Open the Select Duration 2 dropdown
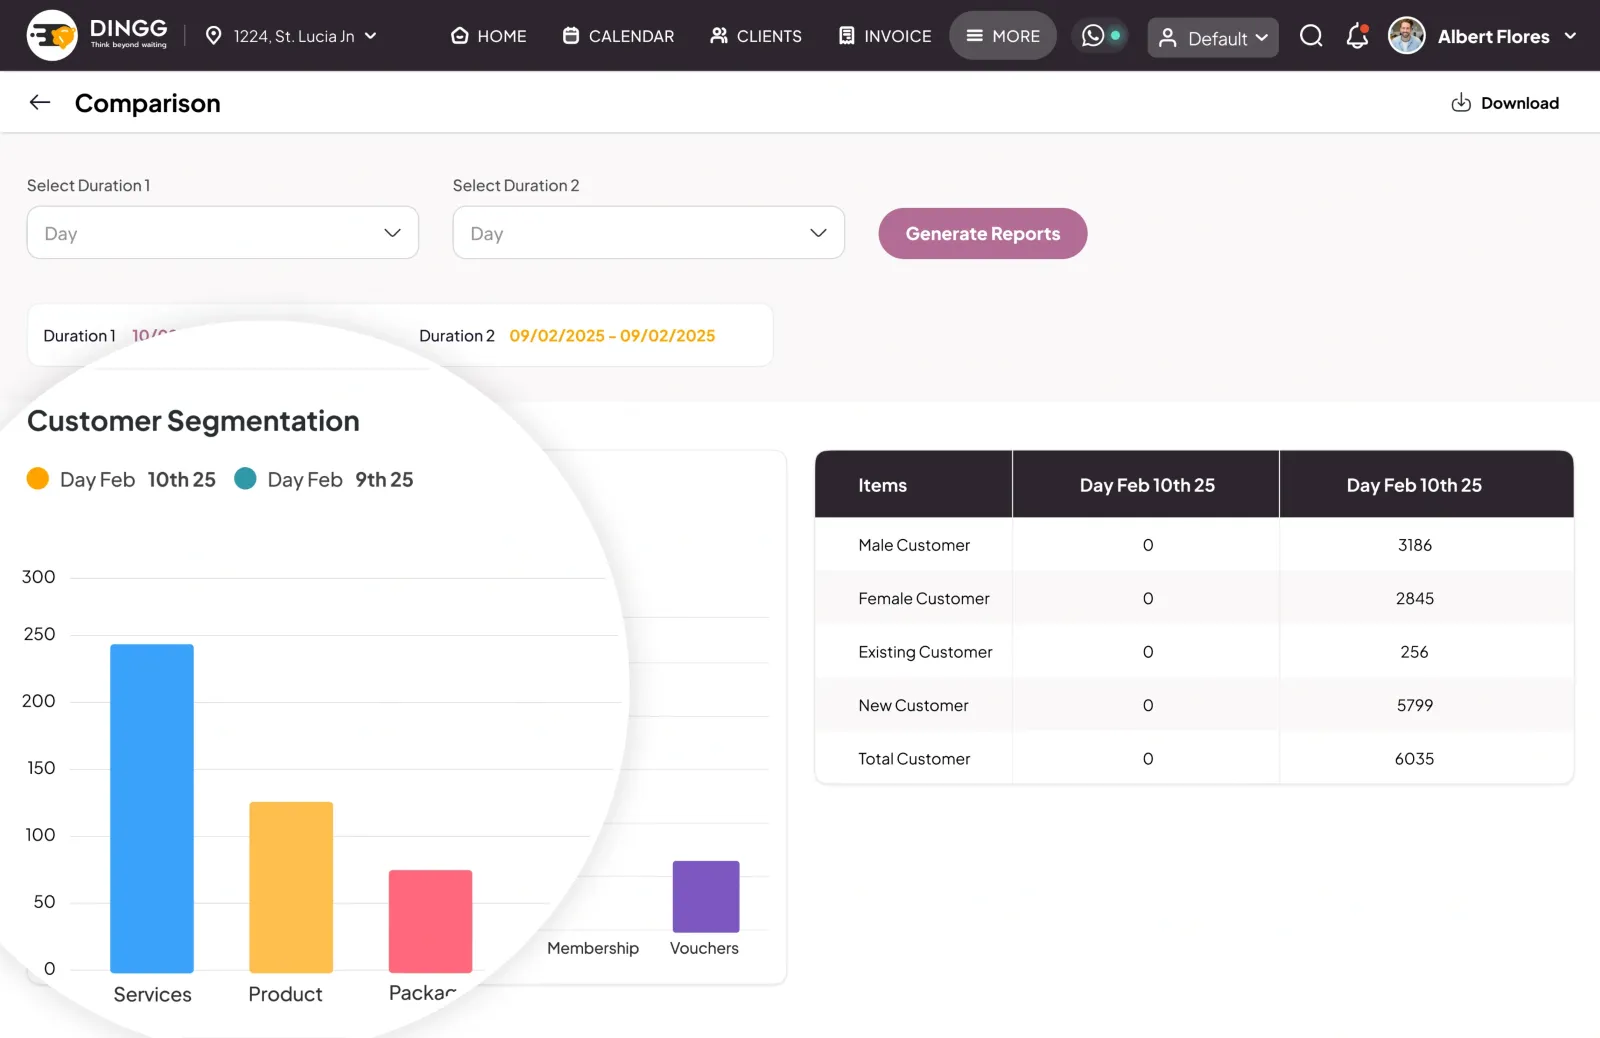 click(x=649, y=232)
